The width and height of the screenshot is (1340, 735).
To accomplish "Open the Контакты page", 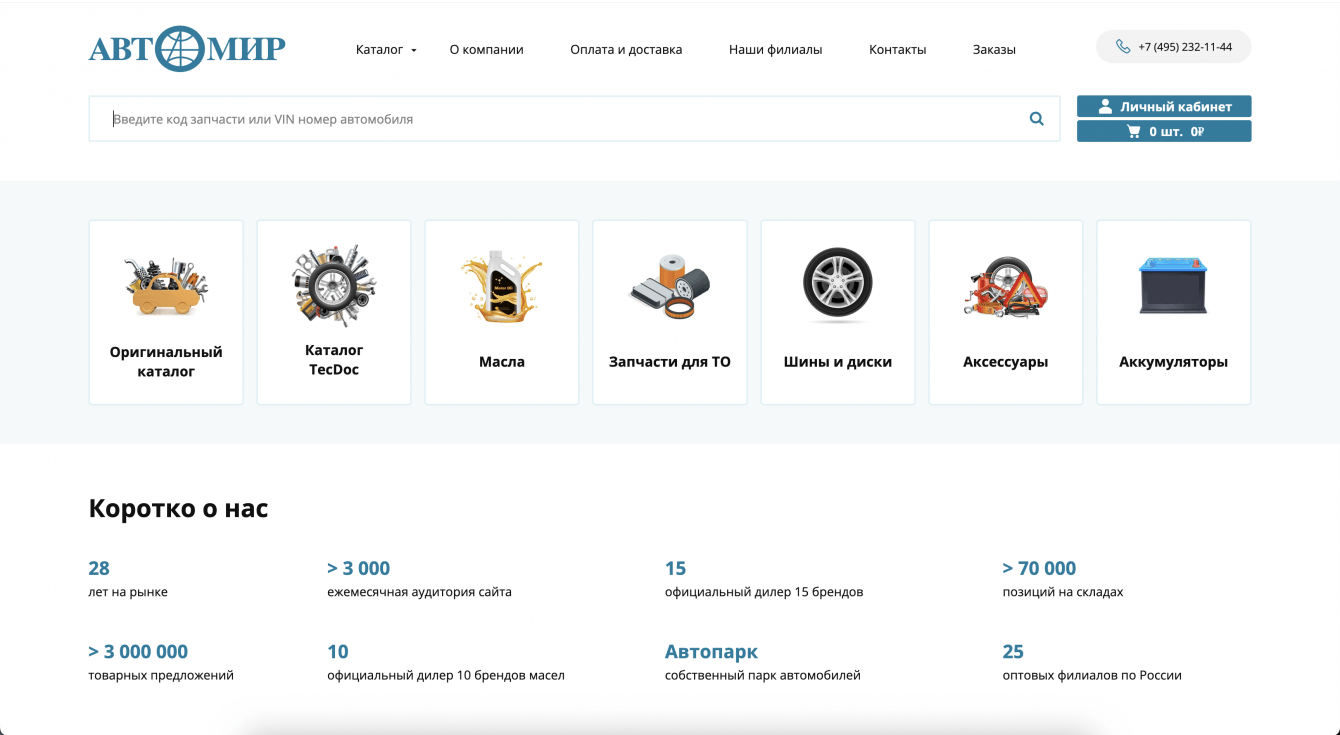I will 897,48.
